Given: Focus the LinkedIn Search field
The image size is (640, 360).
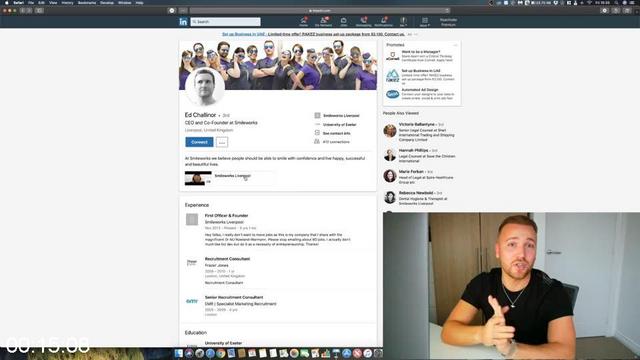Looking at the screenshot, I should [x=225, y=22].
